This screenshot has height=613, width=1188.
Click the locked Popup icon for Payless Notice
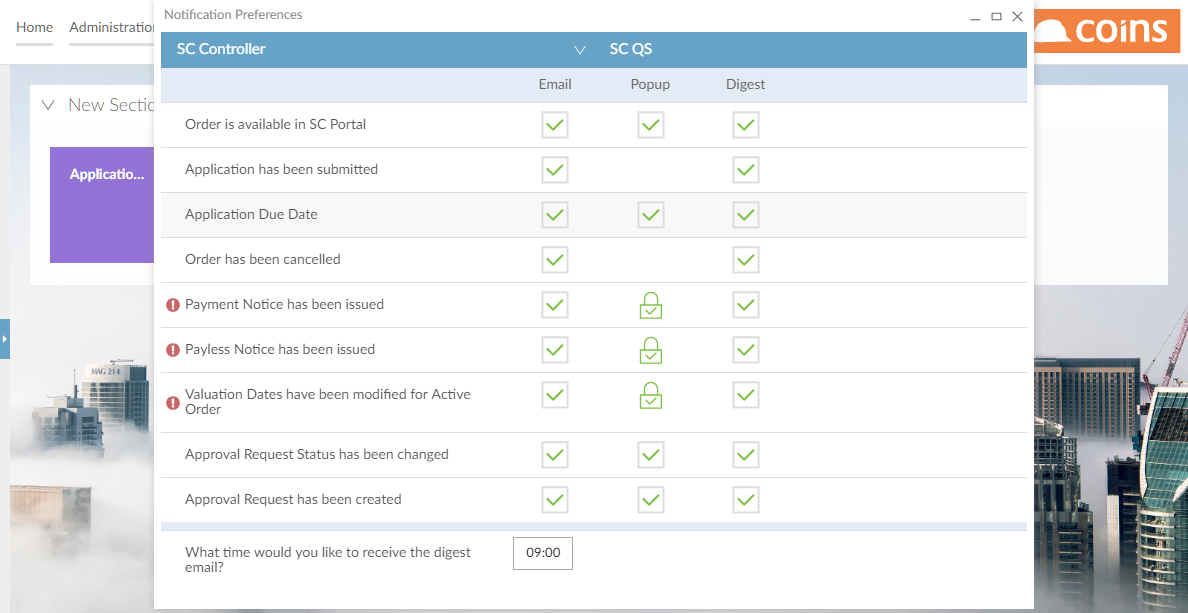coord(650,350)
